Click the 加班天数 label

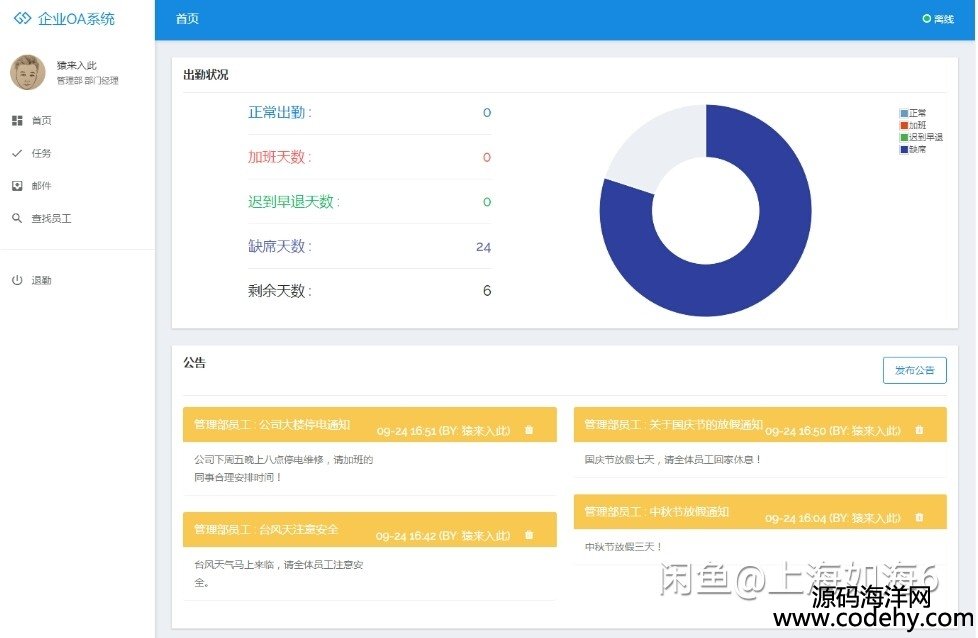click(x=279, y=157)
